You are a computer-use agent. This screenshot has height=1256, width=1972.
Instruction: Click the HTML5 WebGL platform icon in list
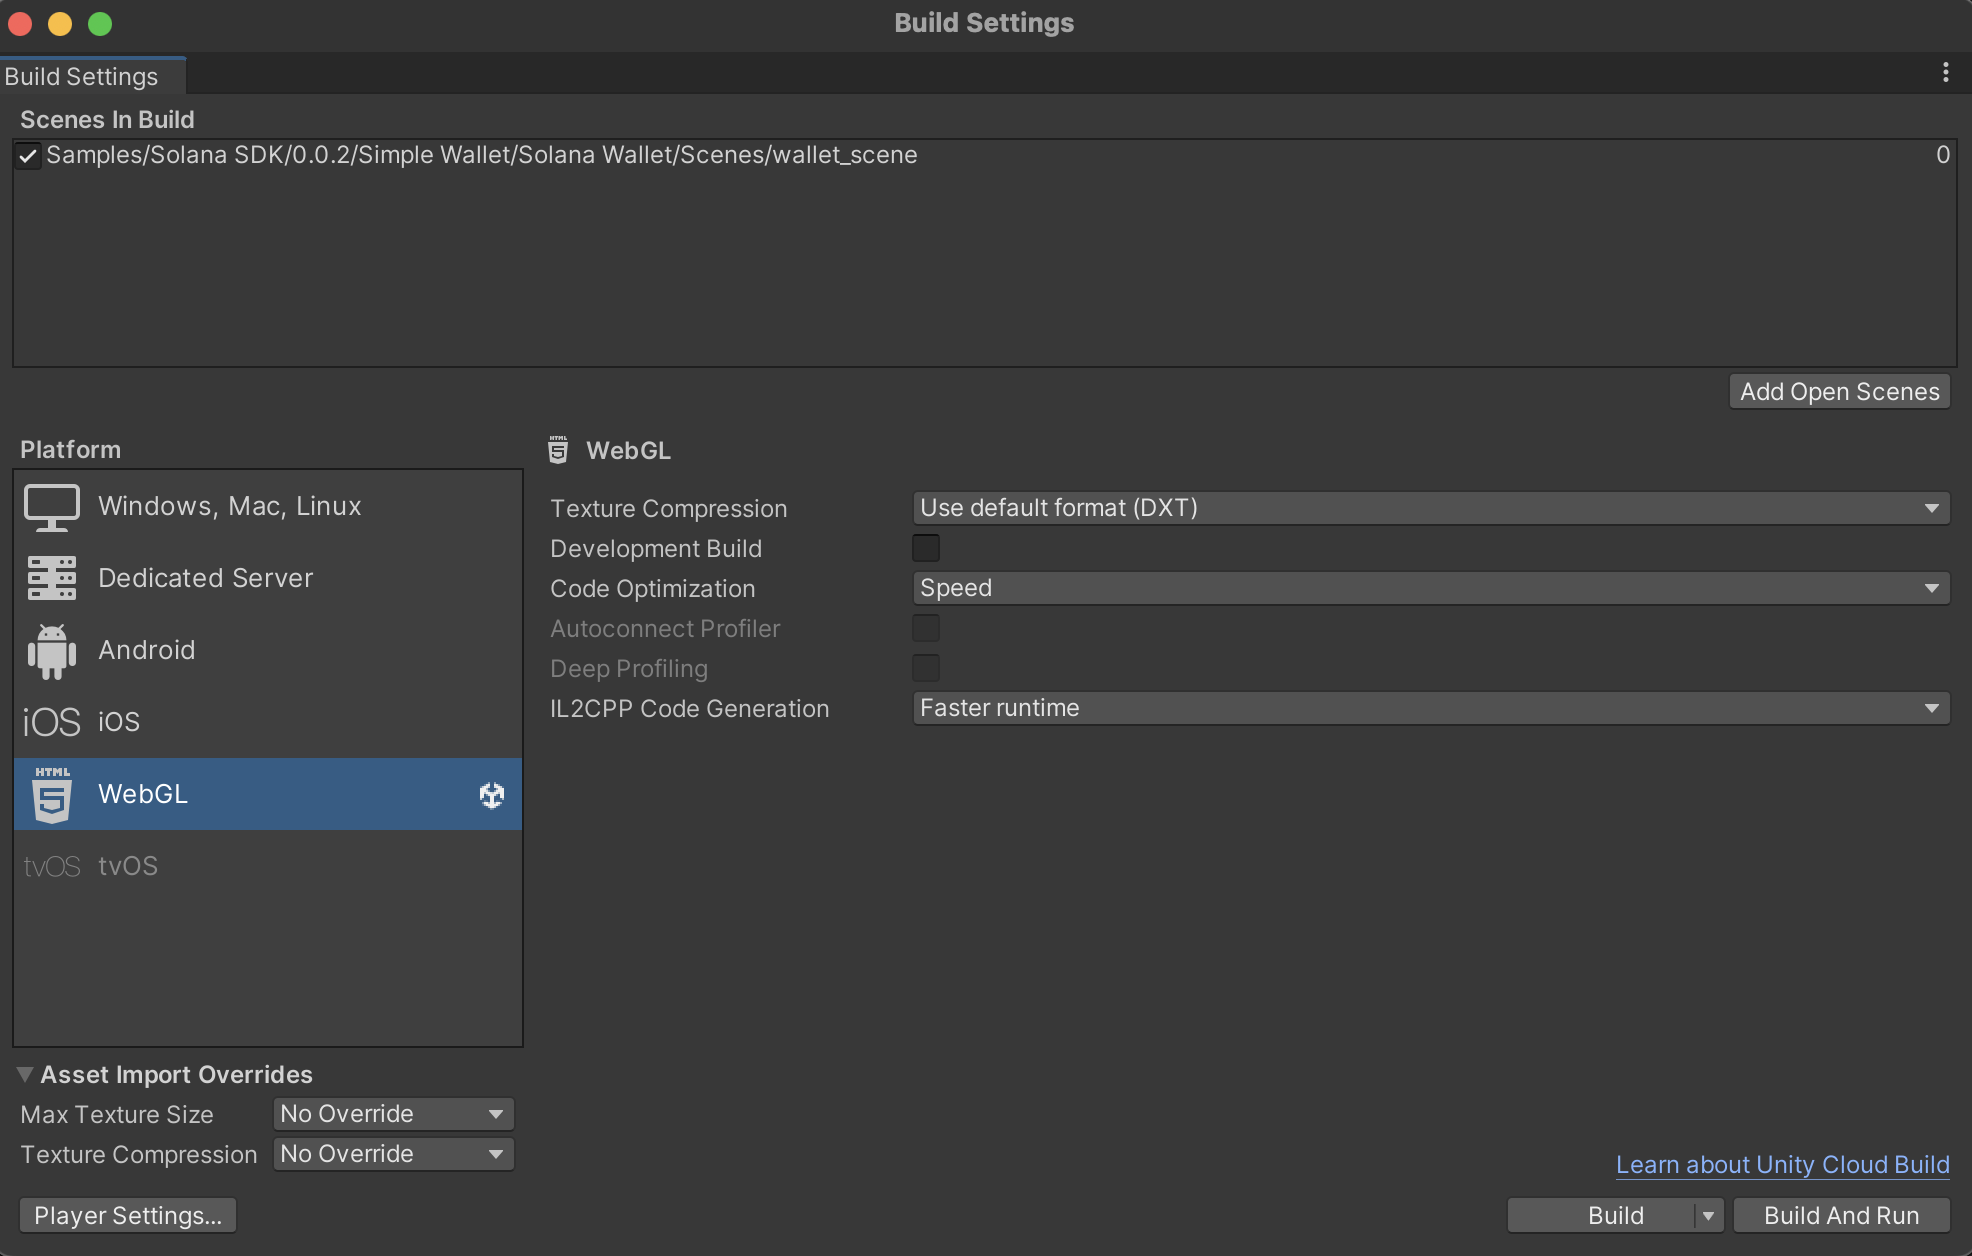[51, 794]
